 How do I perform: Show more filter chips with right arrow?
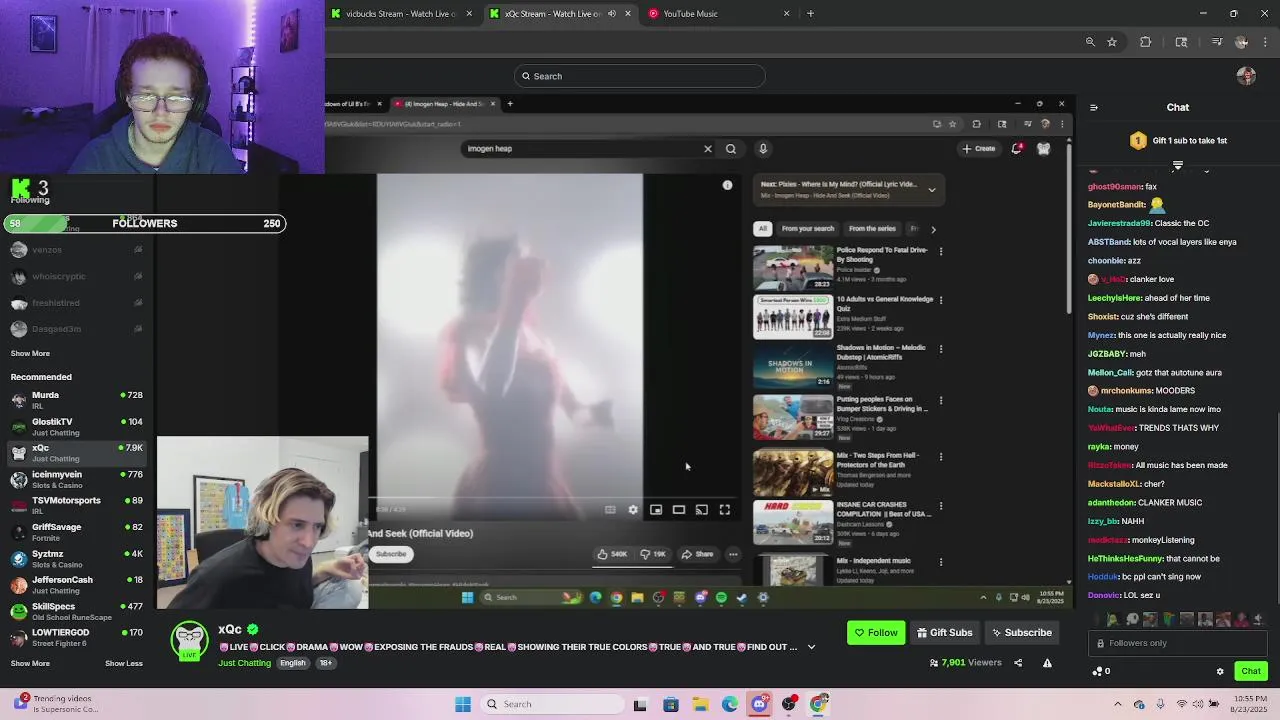point(933,229)
